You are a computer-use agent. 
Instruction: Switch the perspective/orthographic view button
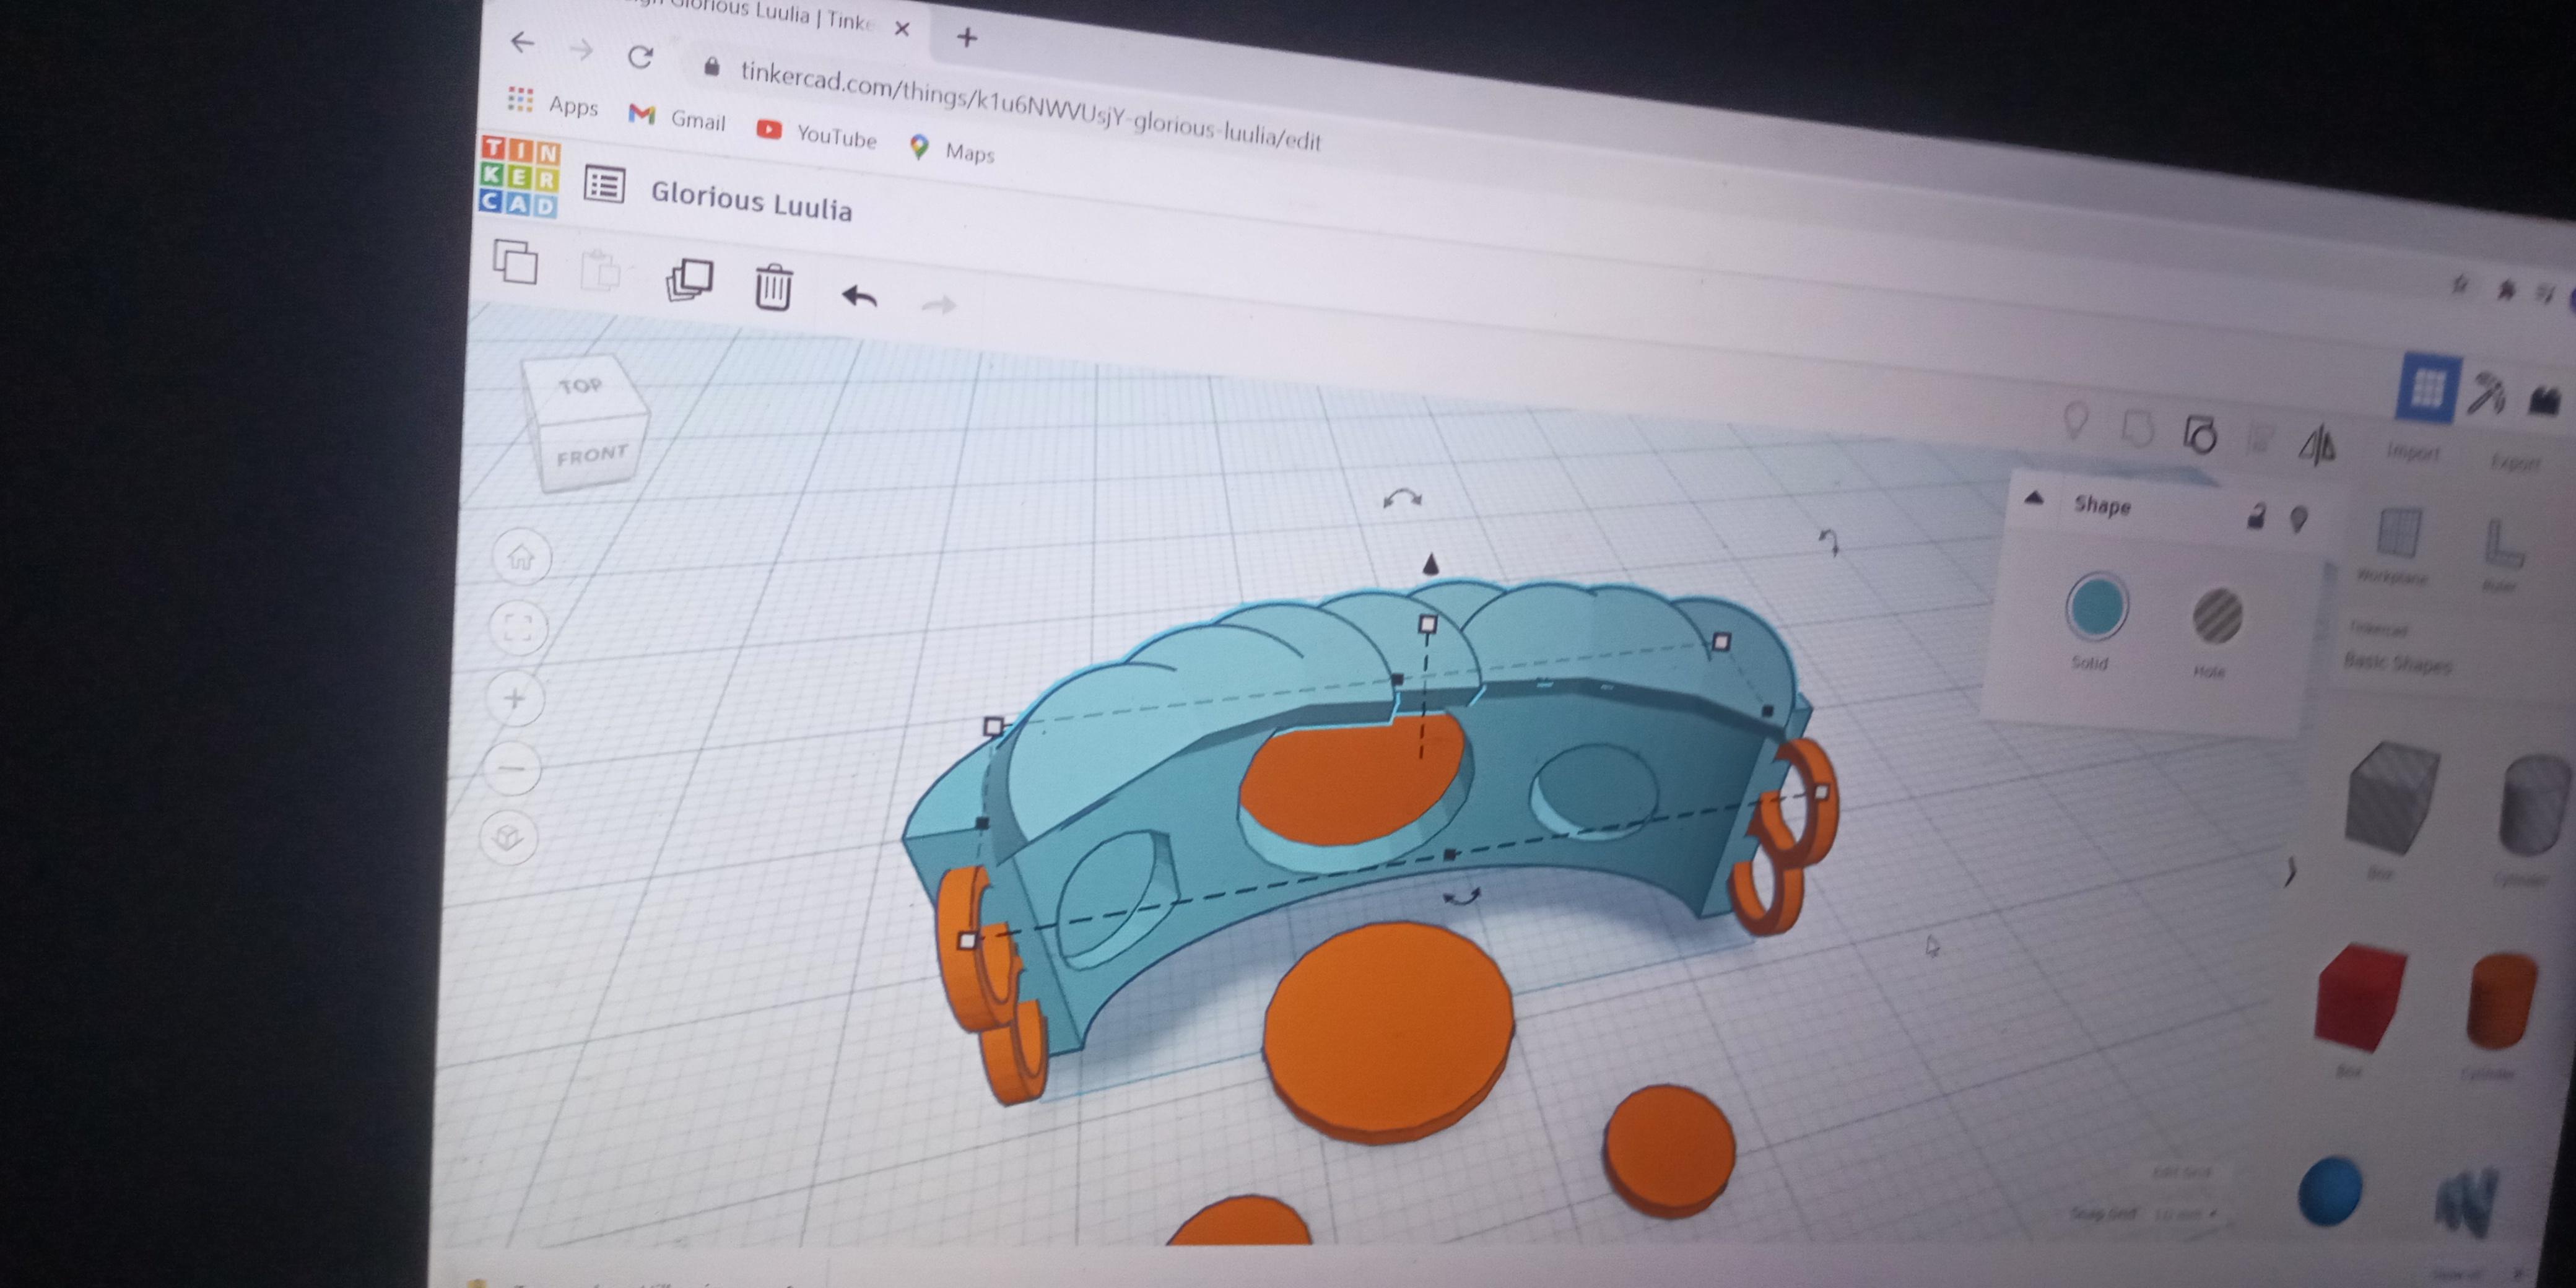[509, 837]
